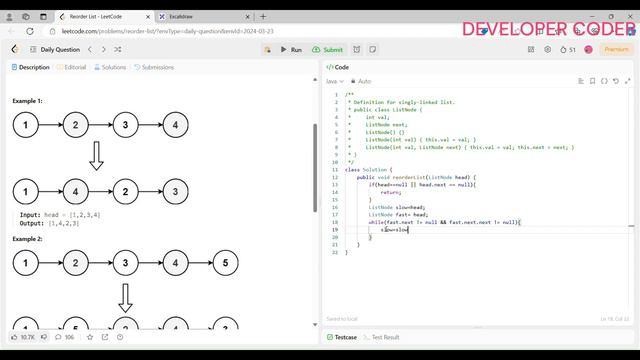Go to previous question arrow
Viewport: 640px width, 360px height.
pyautogui.click(x=90, y=49)
